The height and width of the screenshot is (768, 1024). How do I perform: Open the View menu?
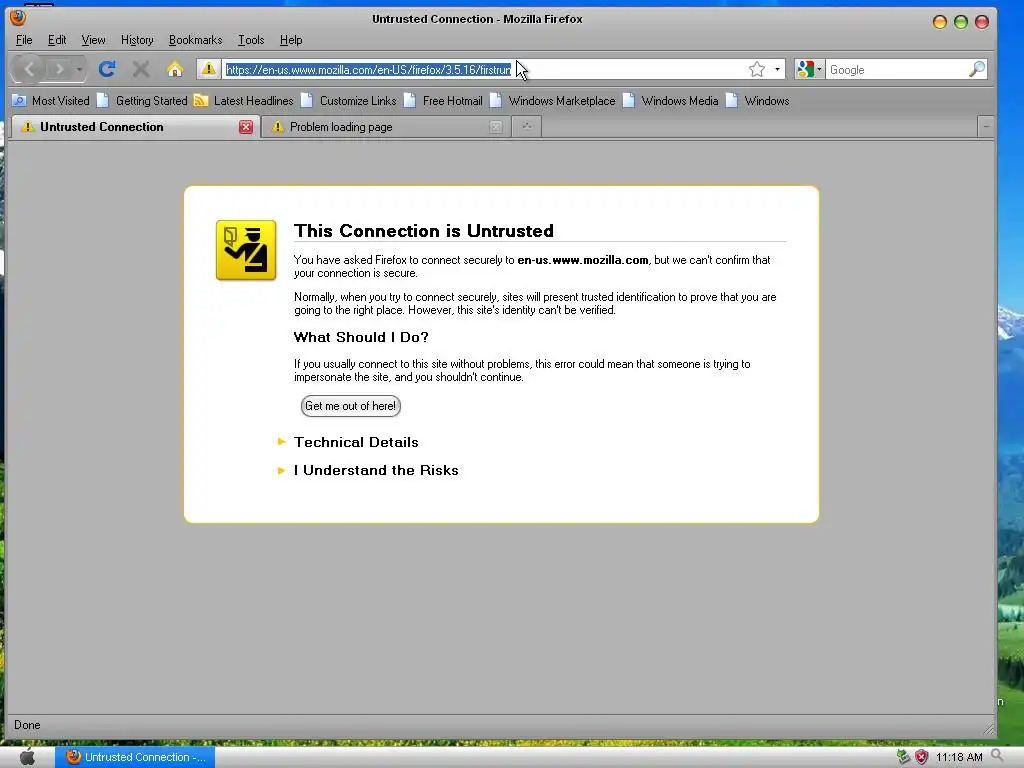tap(93, 40)
